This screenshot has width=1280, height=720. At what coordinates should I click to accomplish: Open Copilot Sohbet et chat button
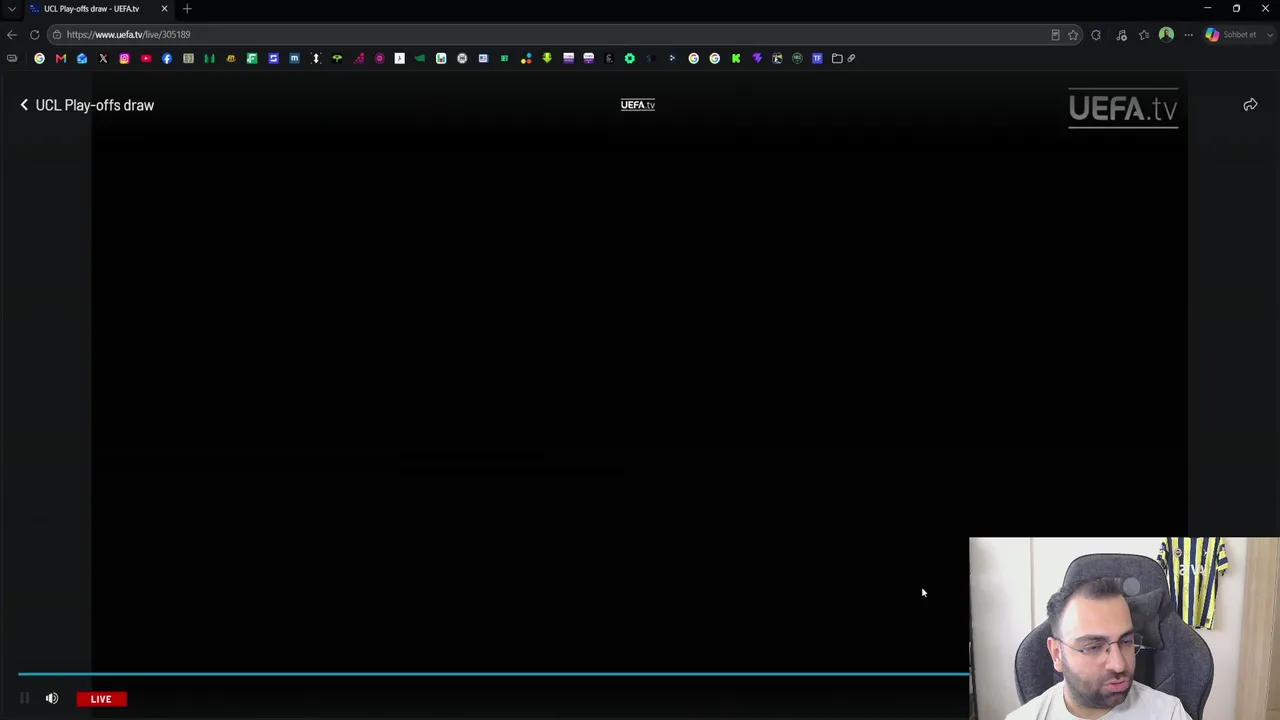pos(1232,34)
